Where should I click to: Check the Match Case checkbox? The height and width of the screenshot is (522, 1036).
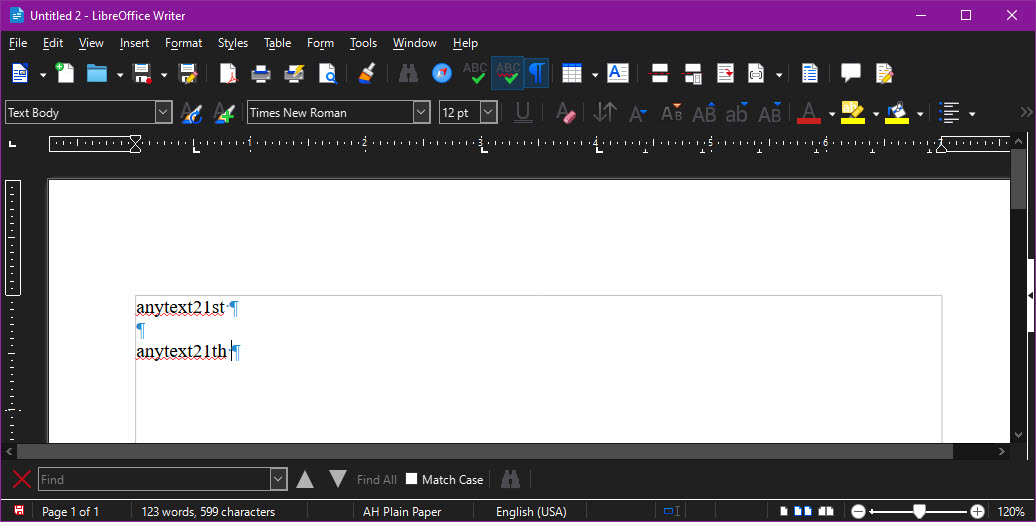[411, 479]
